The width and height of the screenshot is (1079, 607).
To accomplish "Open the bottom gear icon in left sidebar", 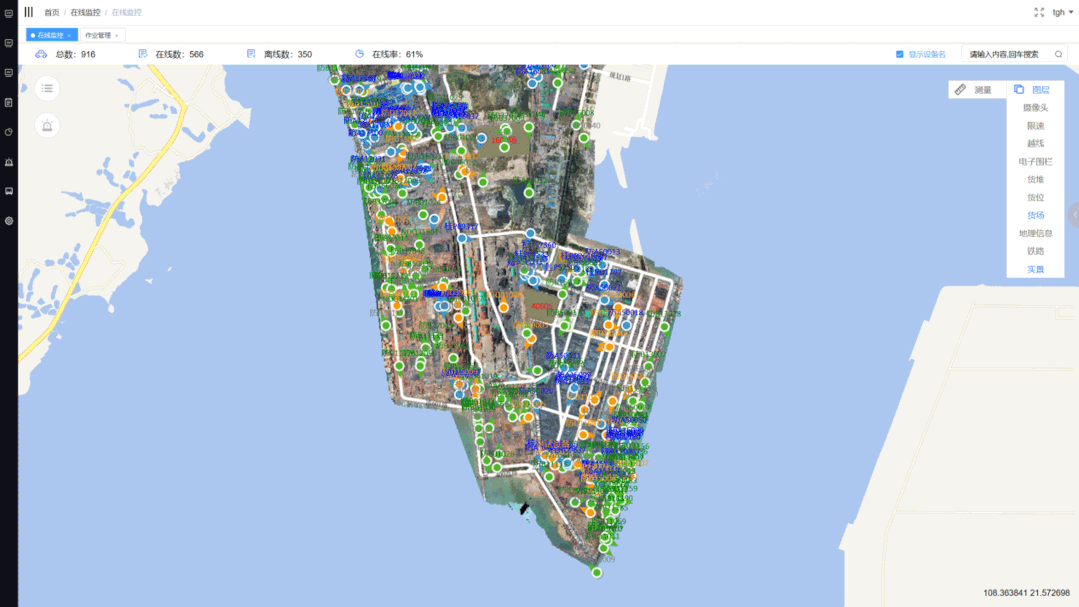I will pyautogui.click(x=9, y=221).
